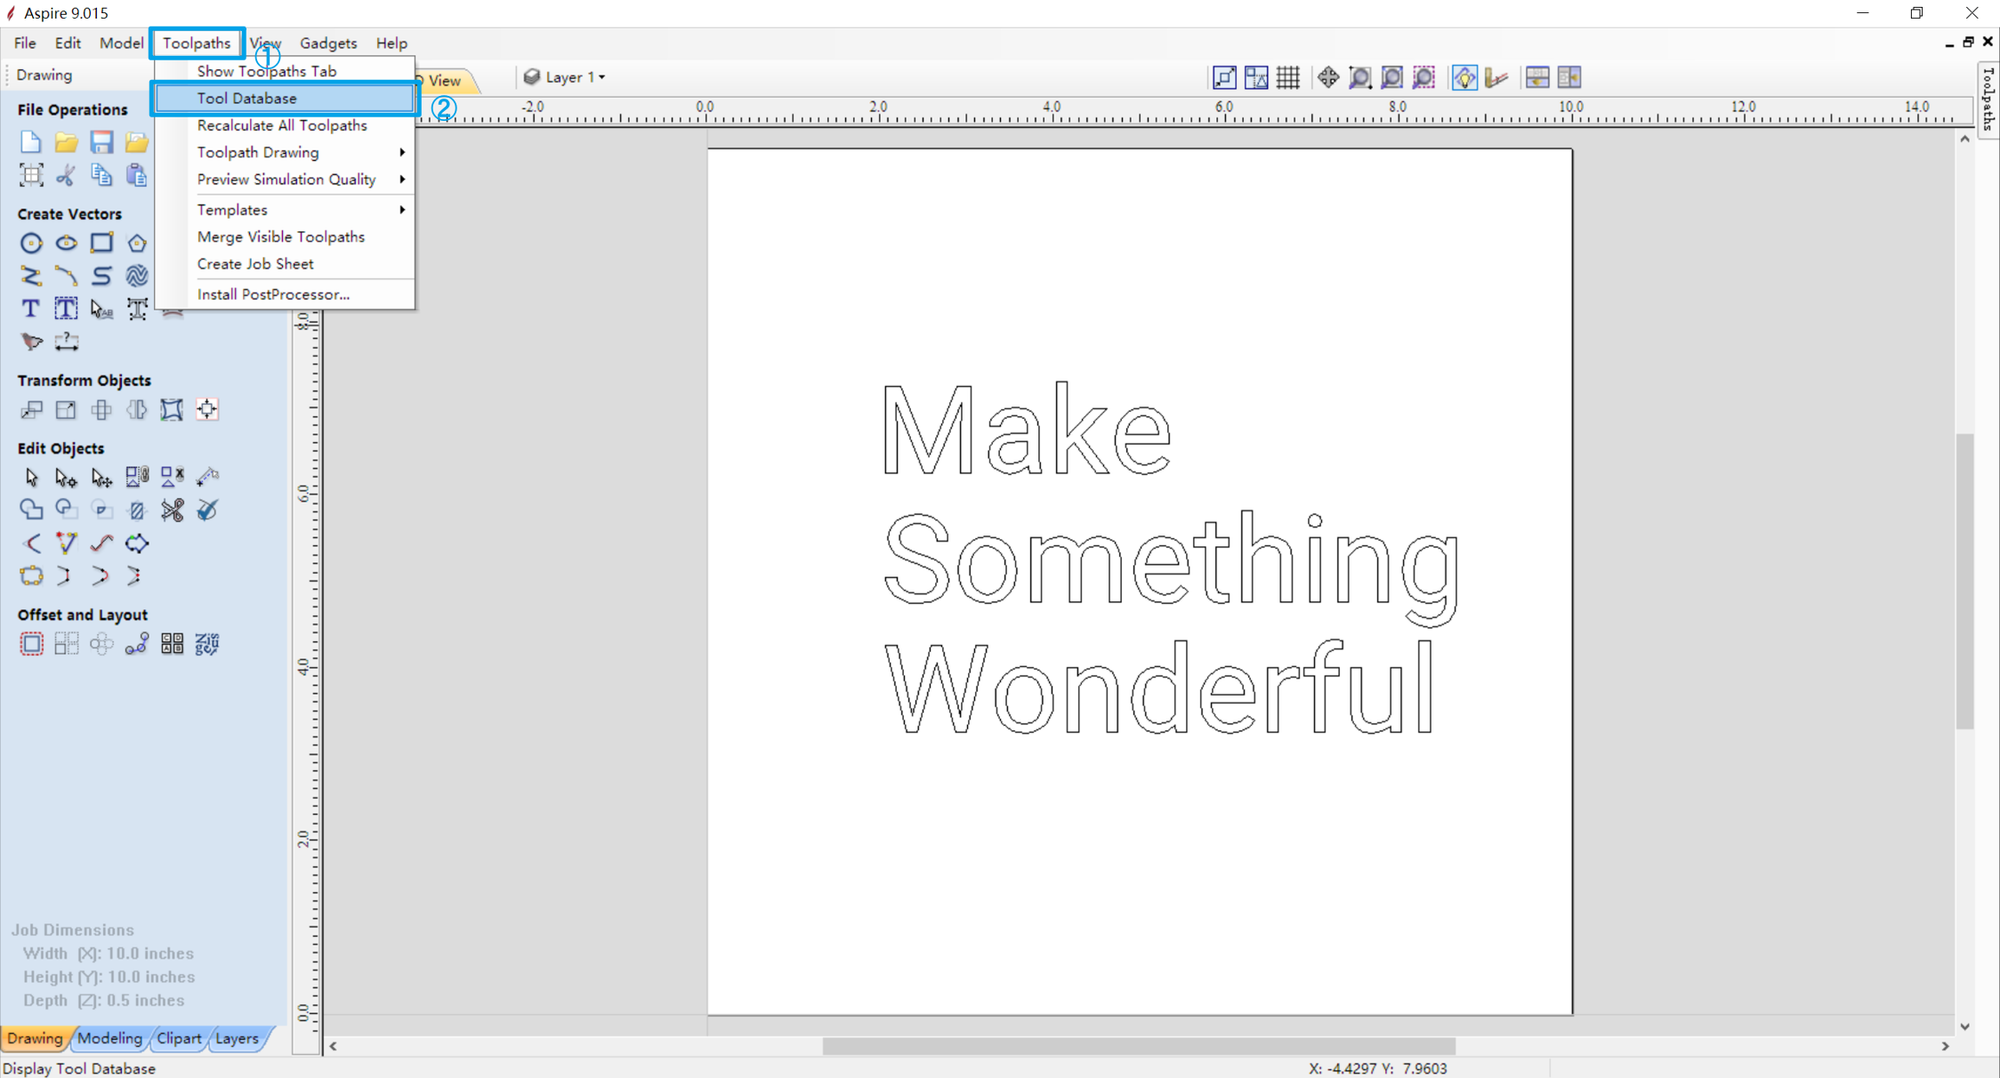Open the vertical Toolpaths side tab

(1988, 99)
